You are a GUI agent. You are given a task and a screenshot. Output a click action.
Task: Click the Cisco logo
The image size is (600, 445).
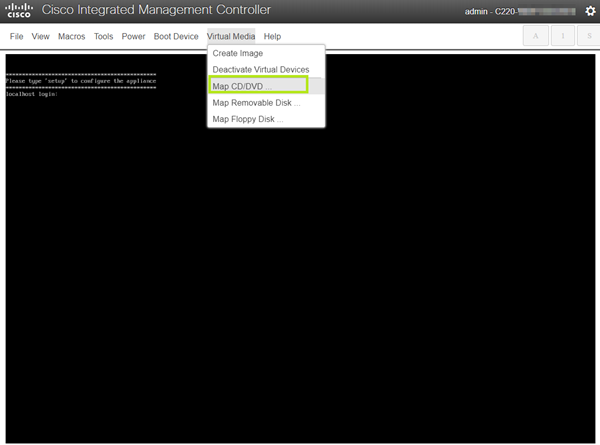19,11
